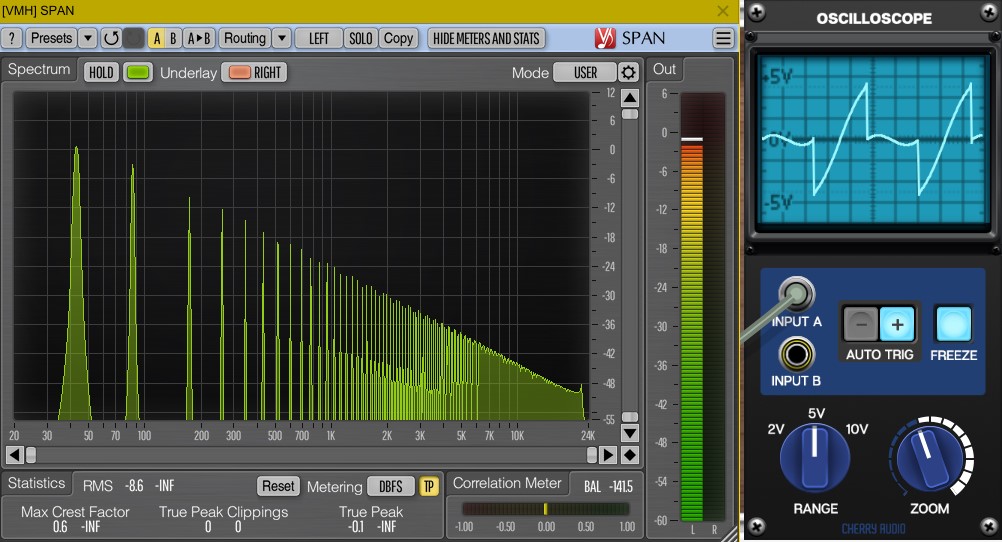
Task: Open the Presets menu
Action: pos(52,38)
